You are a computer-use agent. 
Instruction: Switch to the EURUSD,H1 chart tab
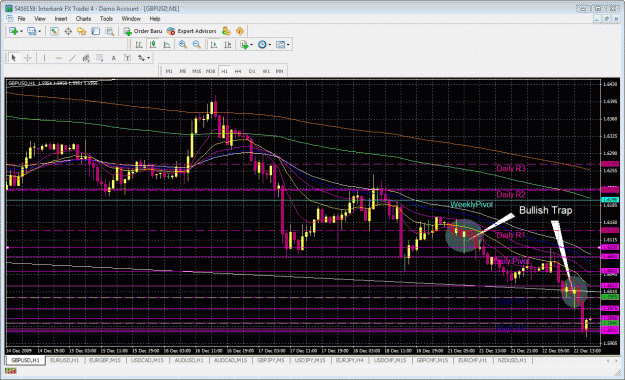tap(64, 360)
